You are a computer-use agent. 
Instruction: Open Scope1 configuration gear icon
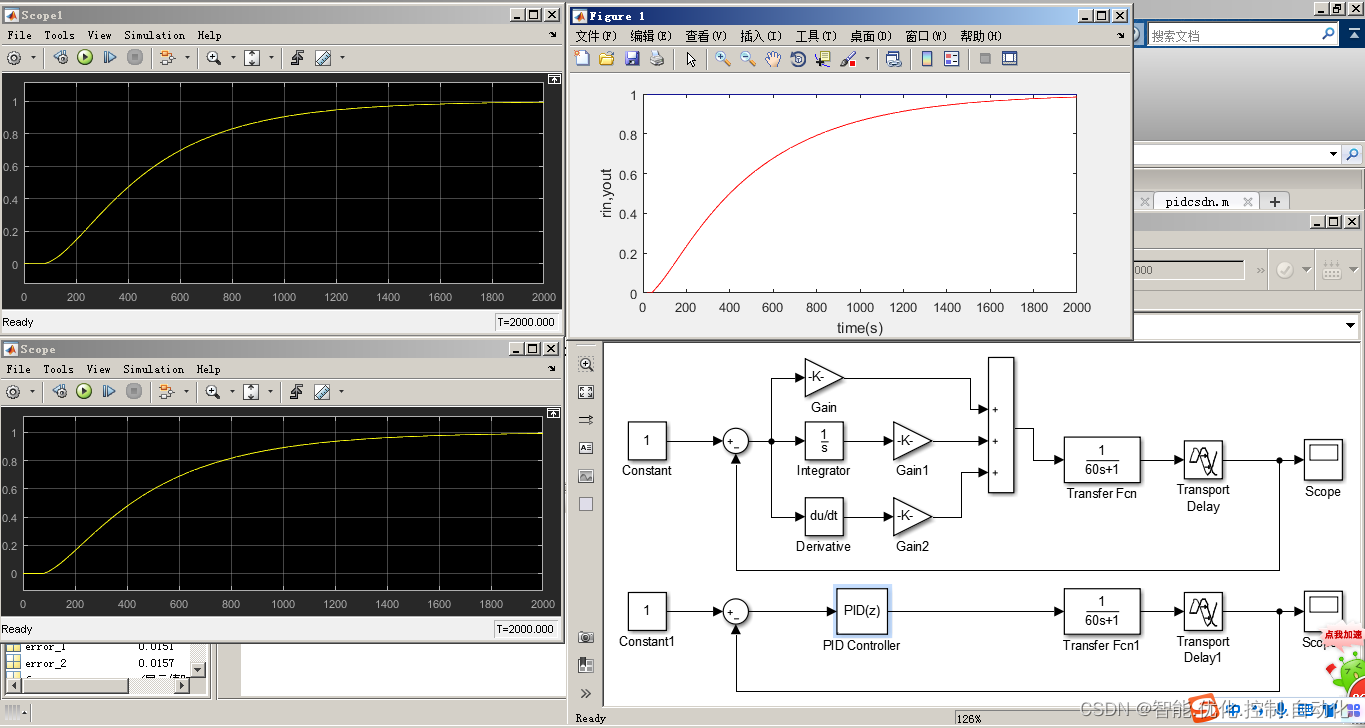point(14,58)
